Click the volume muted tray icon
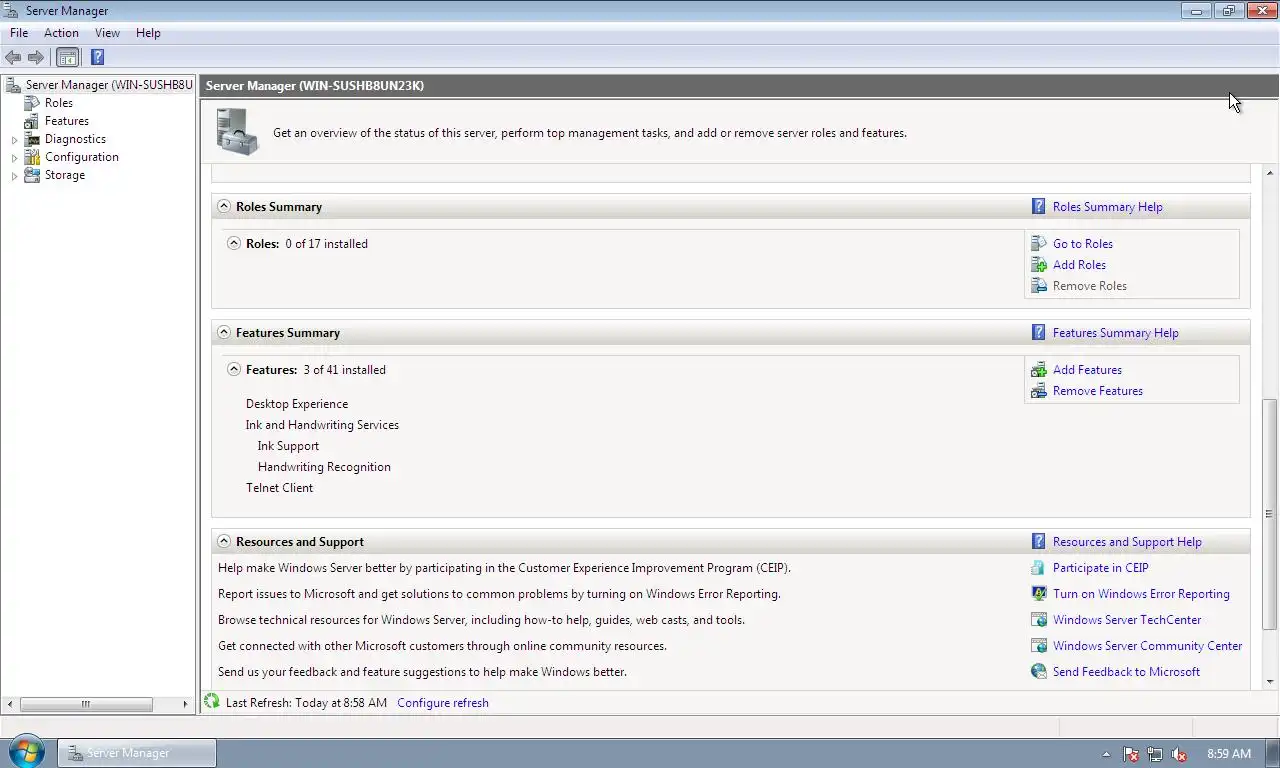This screenshot has height=768, width=1280. tap(1179, 754)
